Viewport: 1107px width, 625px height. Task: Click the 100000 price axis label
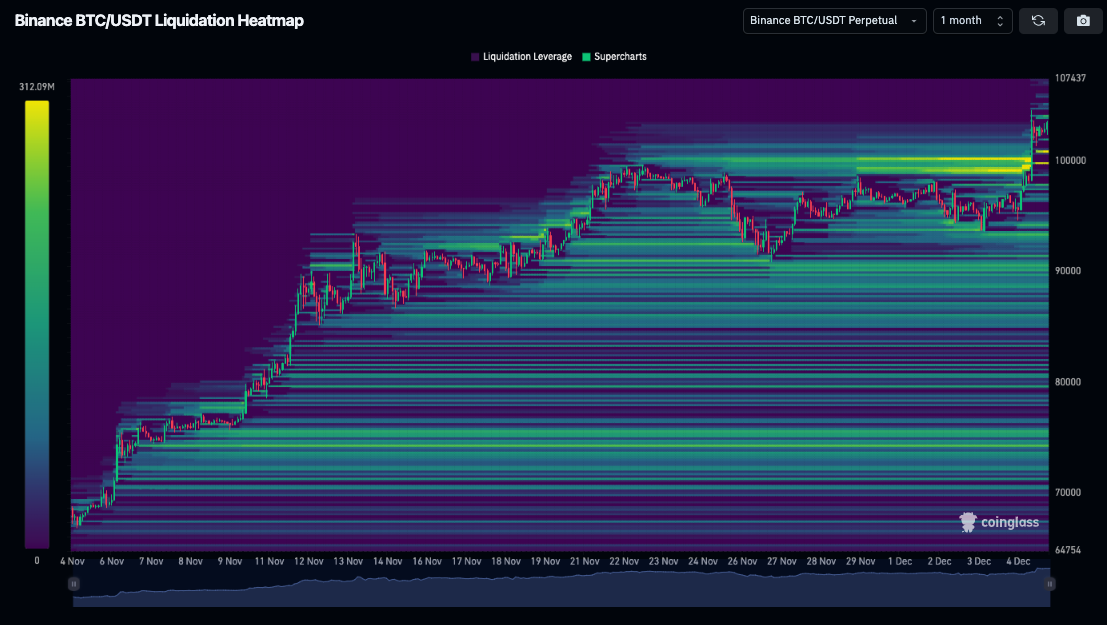tap(1070, 161)
